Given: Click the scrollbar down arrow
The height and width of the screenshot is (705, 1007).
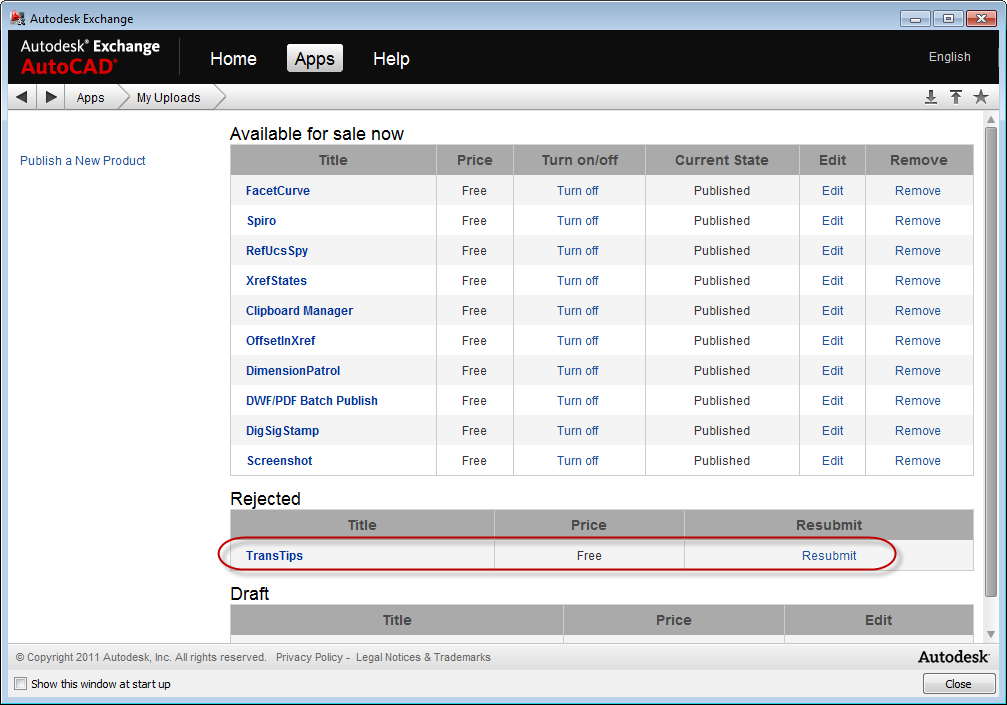Looking at the screenshot, I should tap(991, 634).
